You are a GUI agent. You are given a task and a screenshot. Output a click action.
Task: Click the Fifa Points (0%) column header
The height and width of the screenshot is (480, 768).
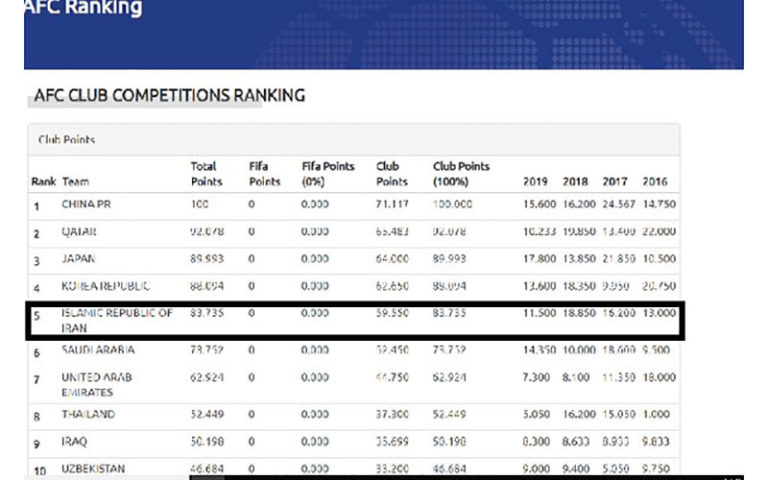point(328,174)
